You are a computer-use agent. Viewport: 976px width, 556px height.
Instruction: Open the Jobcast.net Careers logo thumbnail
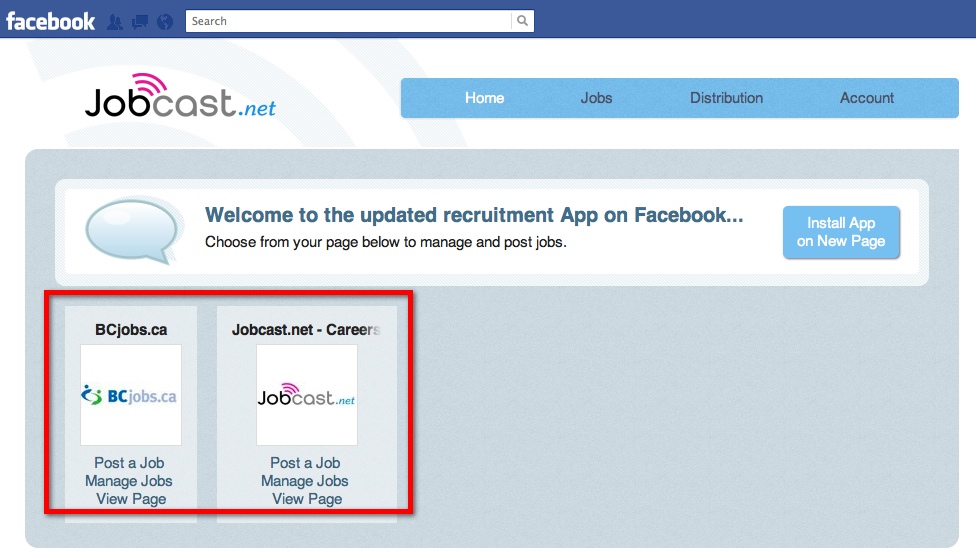pyautogui.click(x=307, y=395)
